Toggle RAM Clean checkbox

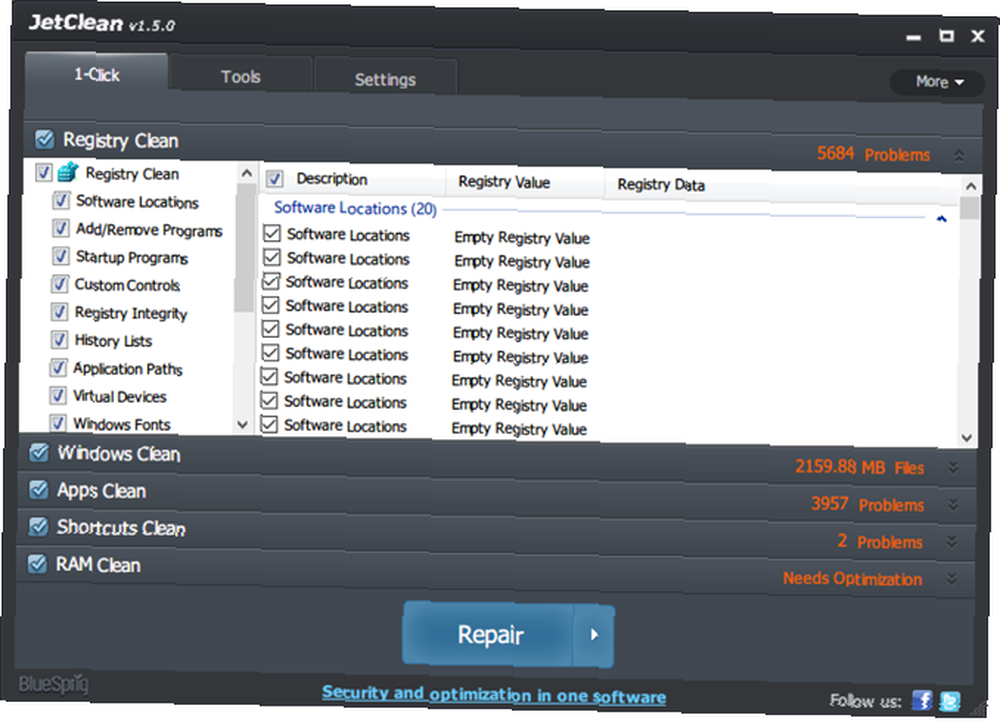[38, 564]
